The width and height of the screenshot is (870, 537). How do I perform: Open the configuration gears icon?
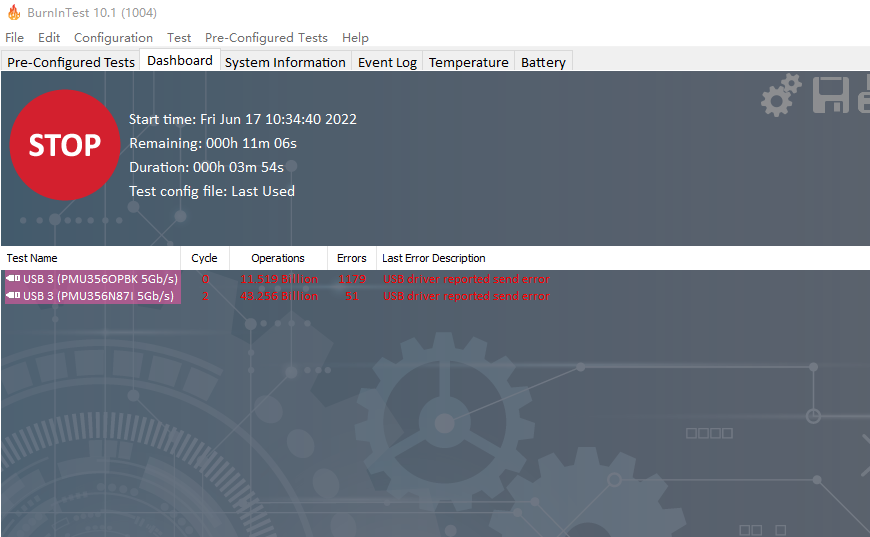tap(781, 95)
